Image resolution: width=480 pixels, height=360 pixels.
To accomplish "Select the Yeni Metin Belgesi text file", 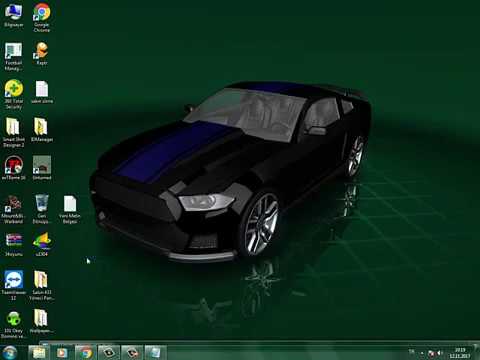I will point(70,209).
